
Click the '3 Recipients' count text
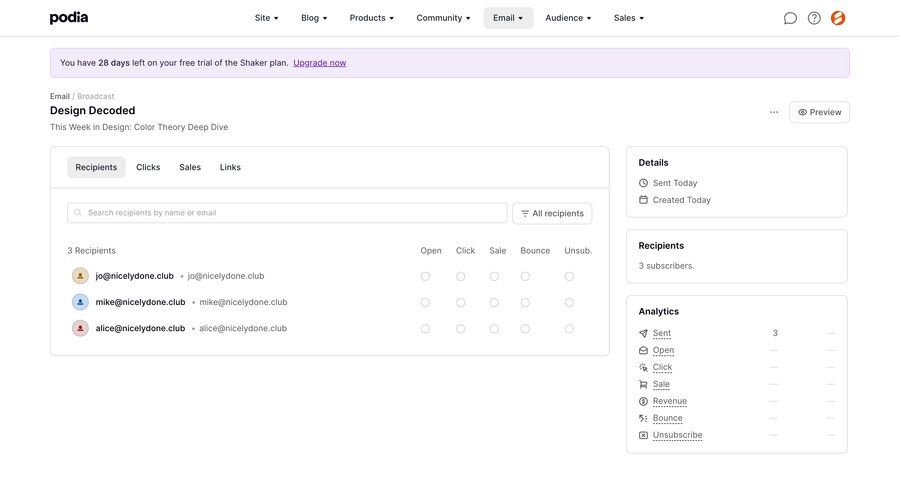(91, 250)
